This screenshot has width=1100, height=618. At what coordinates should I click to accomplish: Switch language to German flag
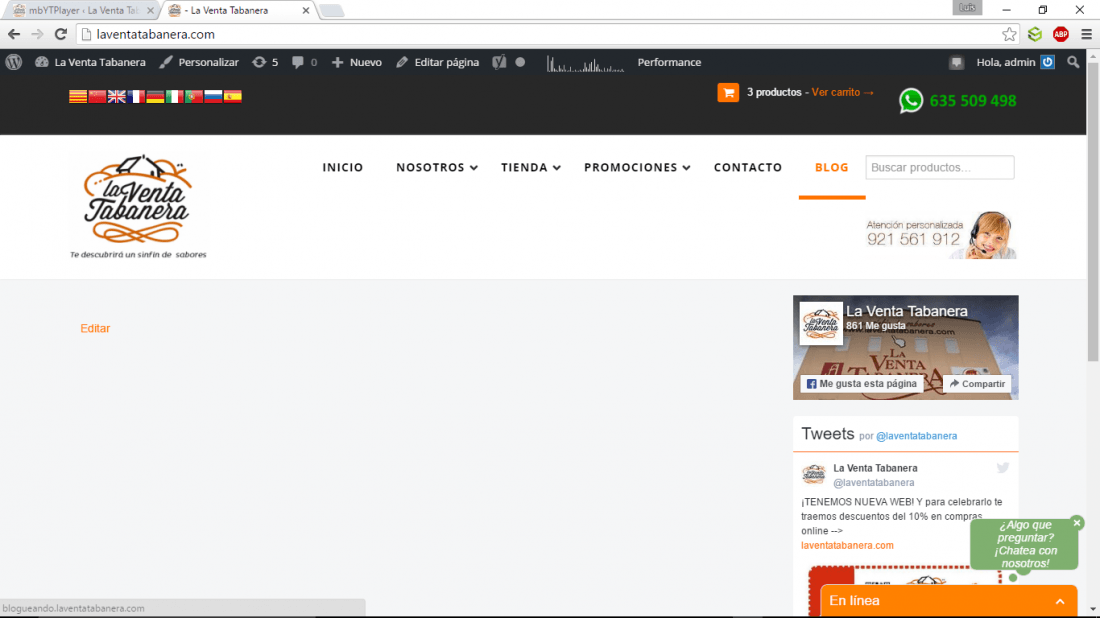(155, 96)
